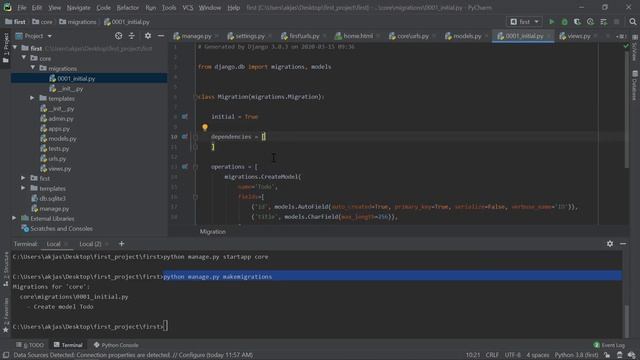Toggle the Python Console tool window
The height and width of the screenshot is (360, 640).
(x=116, y=345)
